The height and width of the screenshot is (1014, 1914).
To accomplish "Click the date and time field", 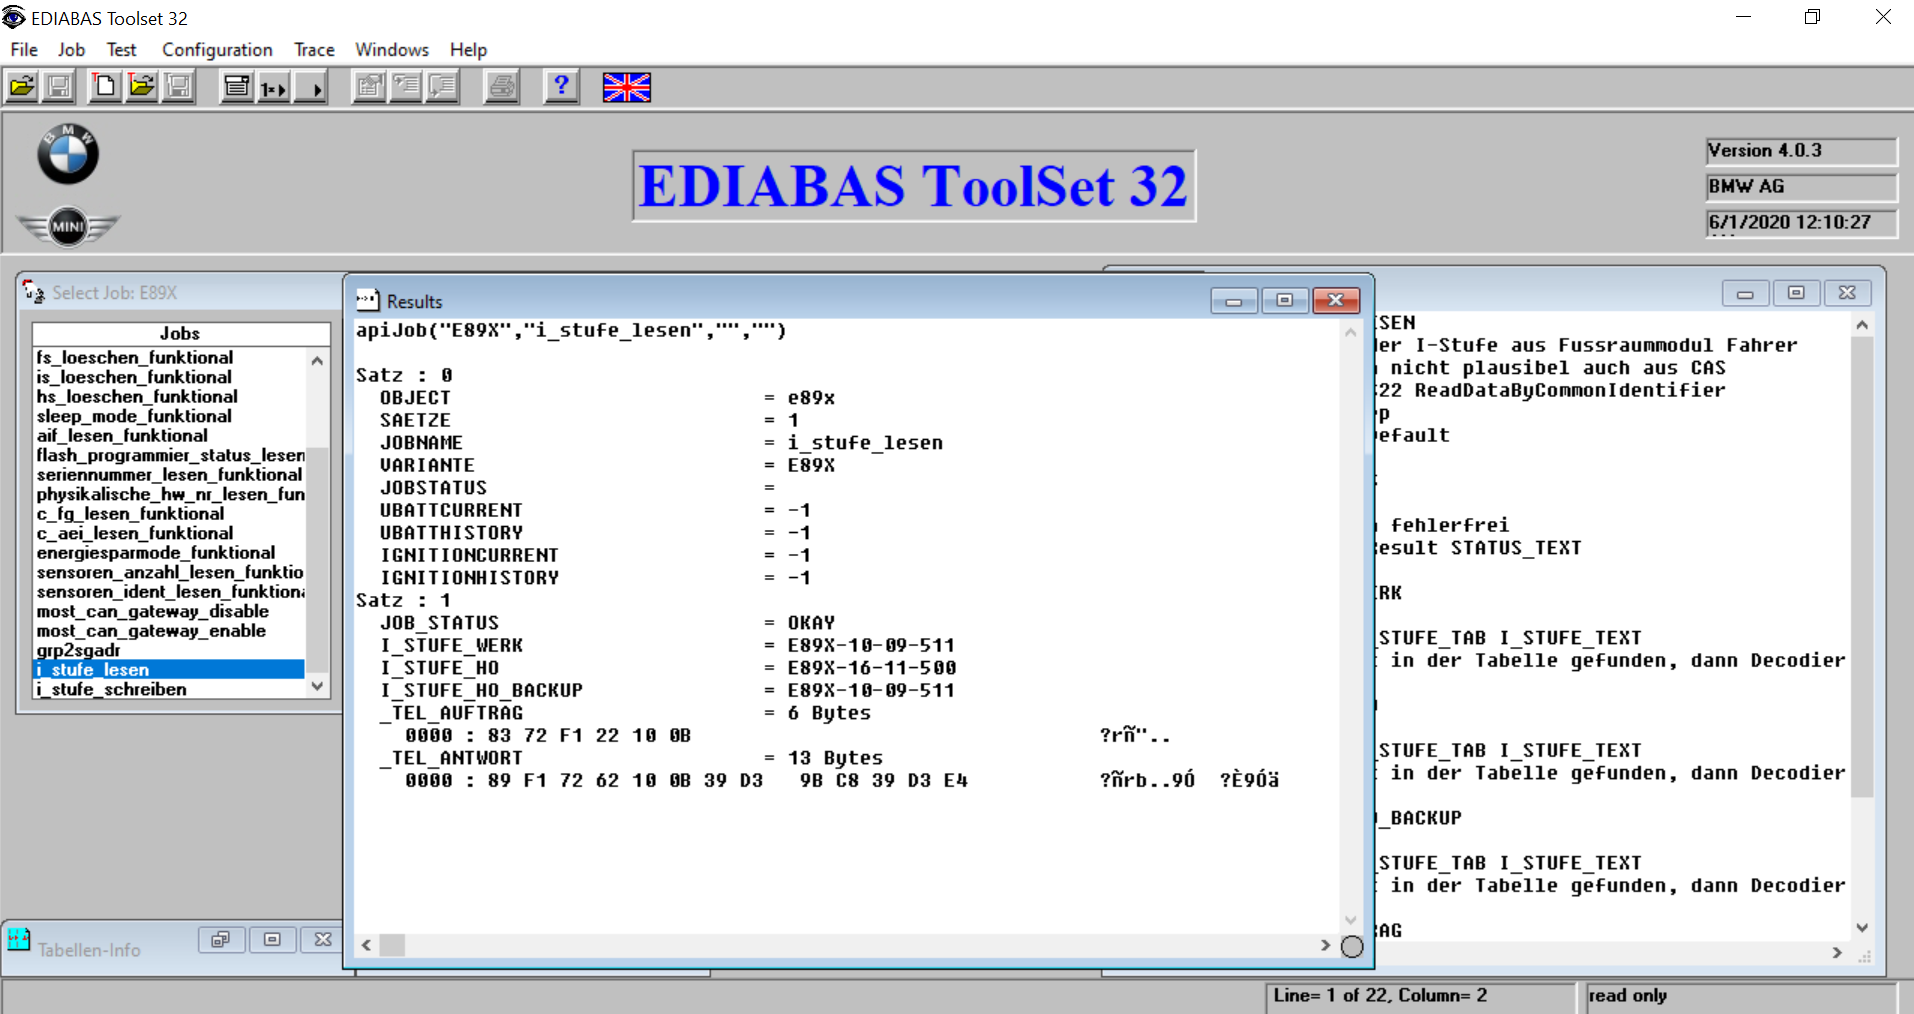I will (1801, 223).
